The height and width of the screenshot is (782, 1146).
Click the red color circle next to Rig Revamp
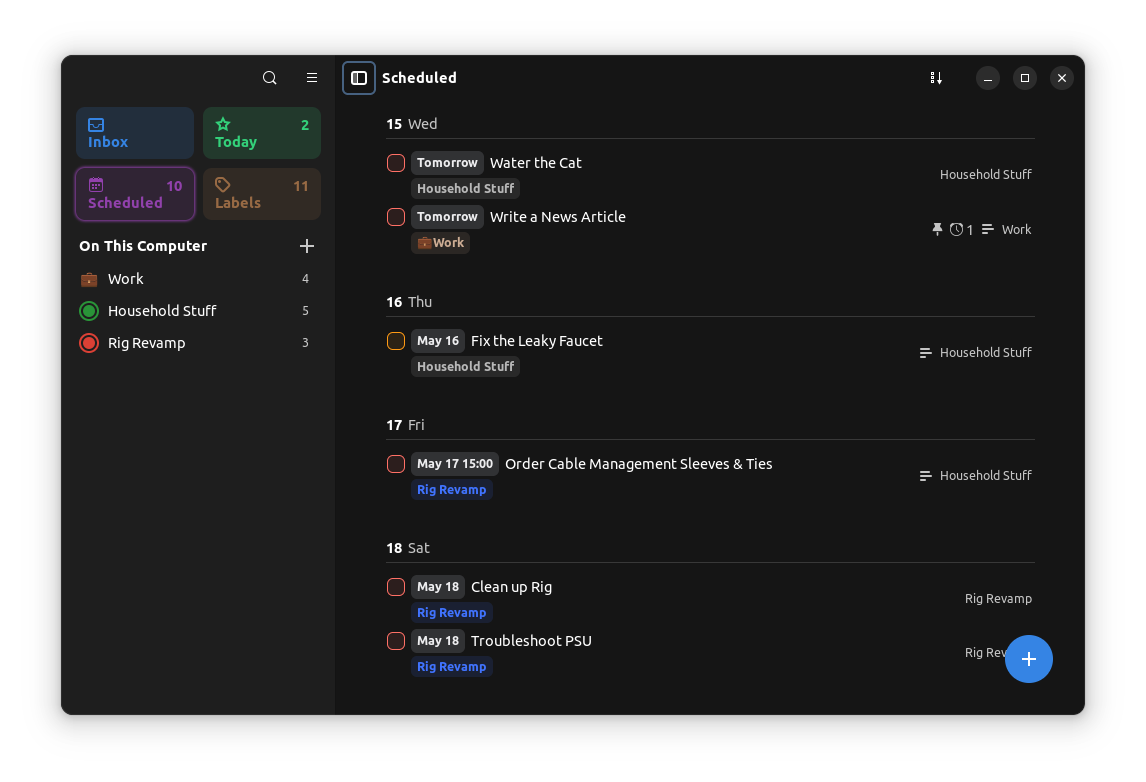(88, 342)
